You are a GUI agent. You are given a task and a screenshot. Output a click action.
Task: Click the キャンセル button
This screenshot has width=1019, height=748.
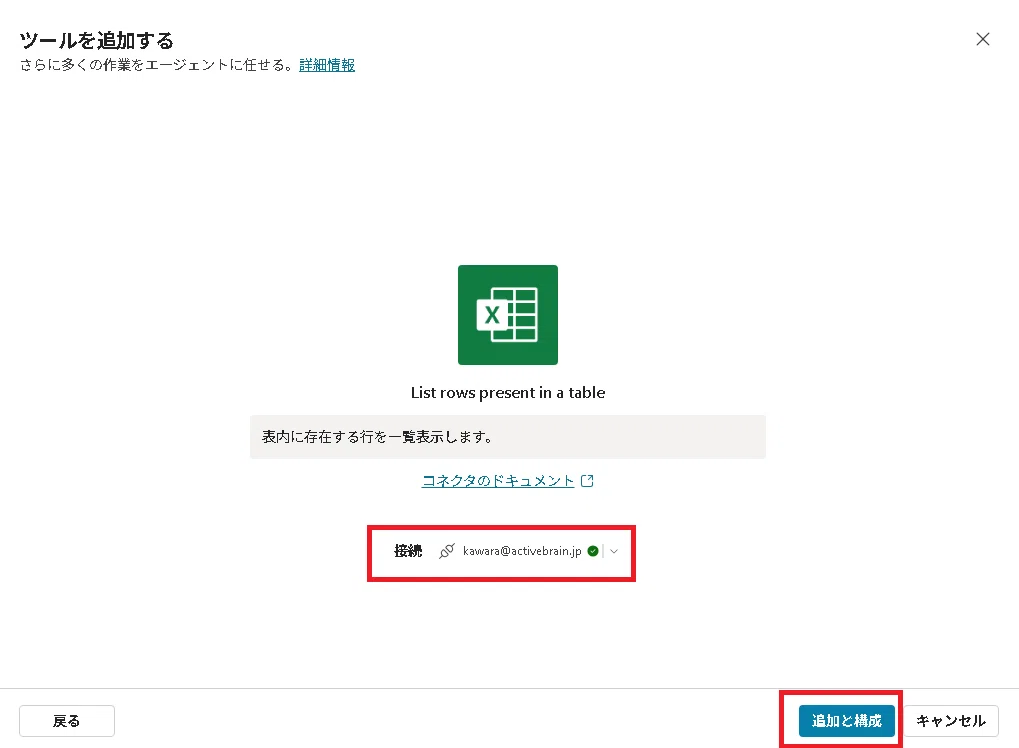[951, 721]
